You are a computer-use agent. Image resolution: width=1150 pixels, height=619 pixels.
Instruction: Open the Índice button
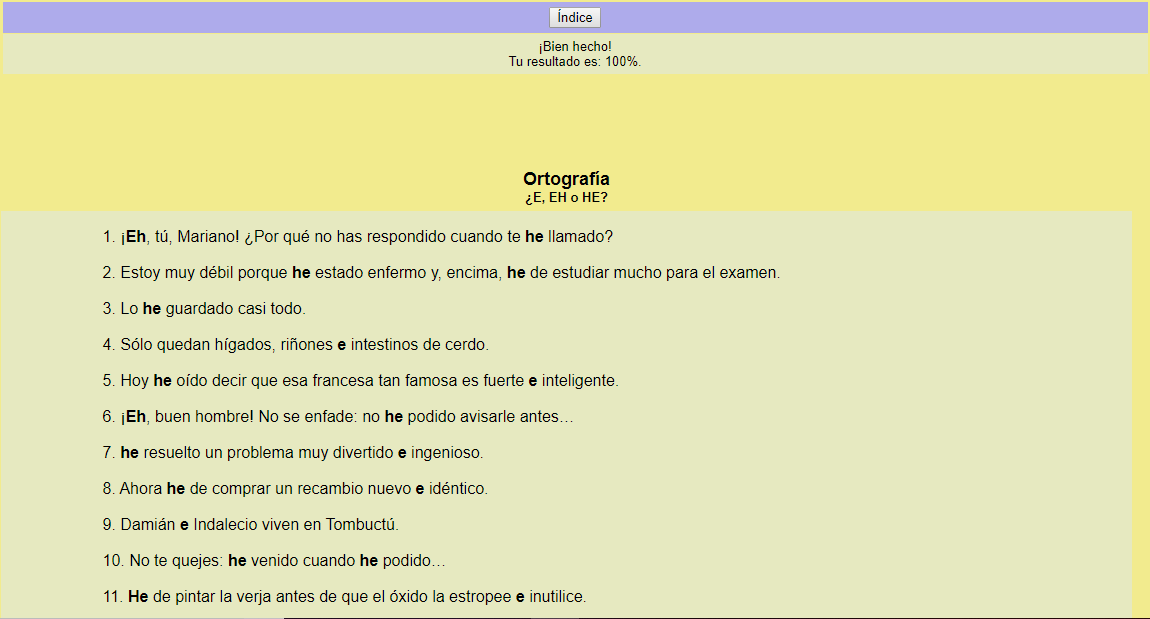pyautogui.click(x=574, y=18)
